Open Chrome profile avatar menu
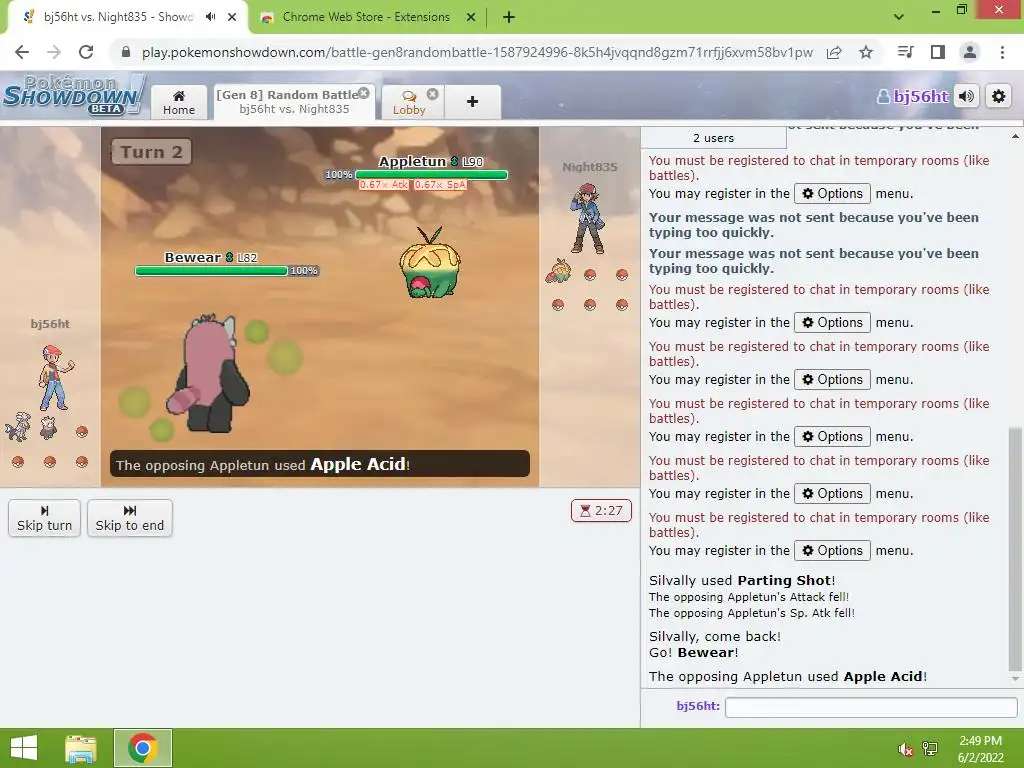The height and width of the screenshot is (768, 1024). [x=970, y=52]
